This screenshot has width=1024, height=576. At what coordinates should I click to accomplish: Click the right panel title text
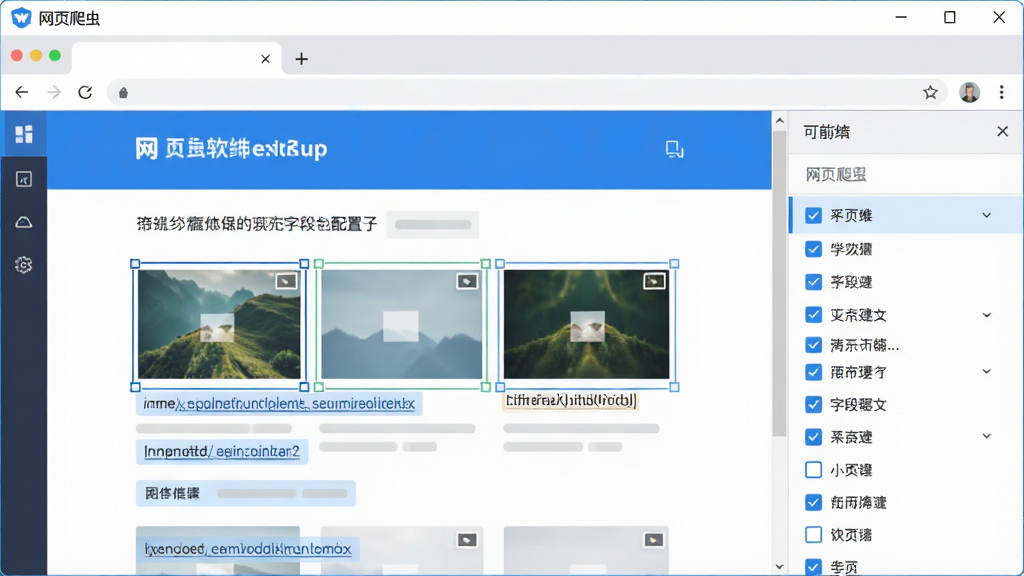tap(826, 132)
